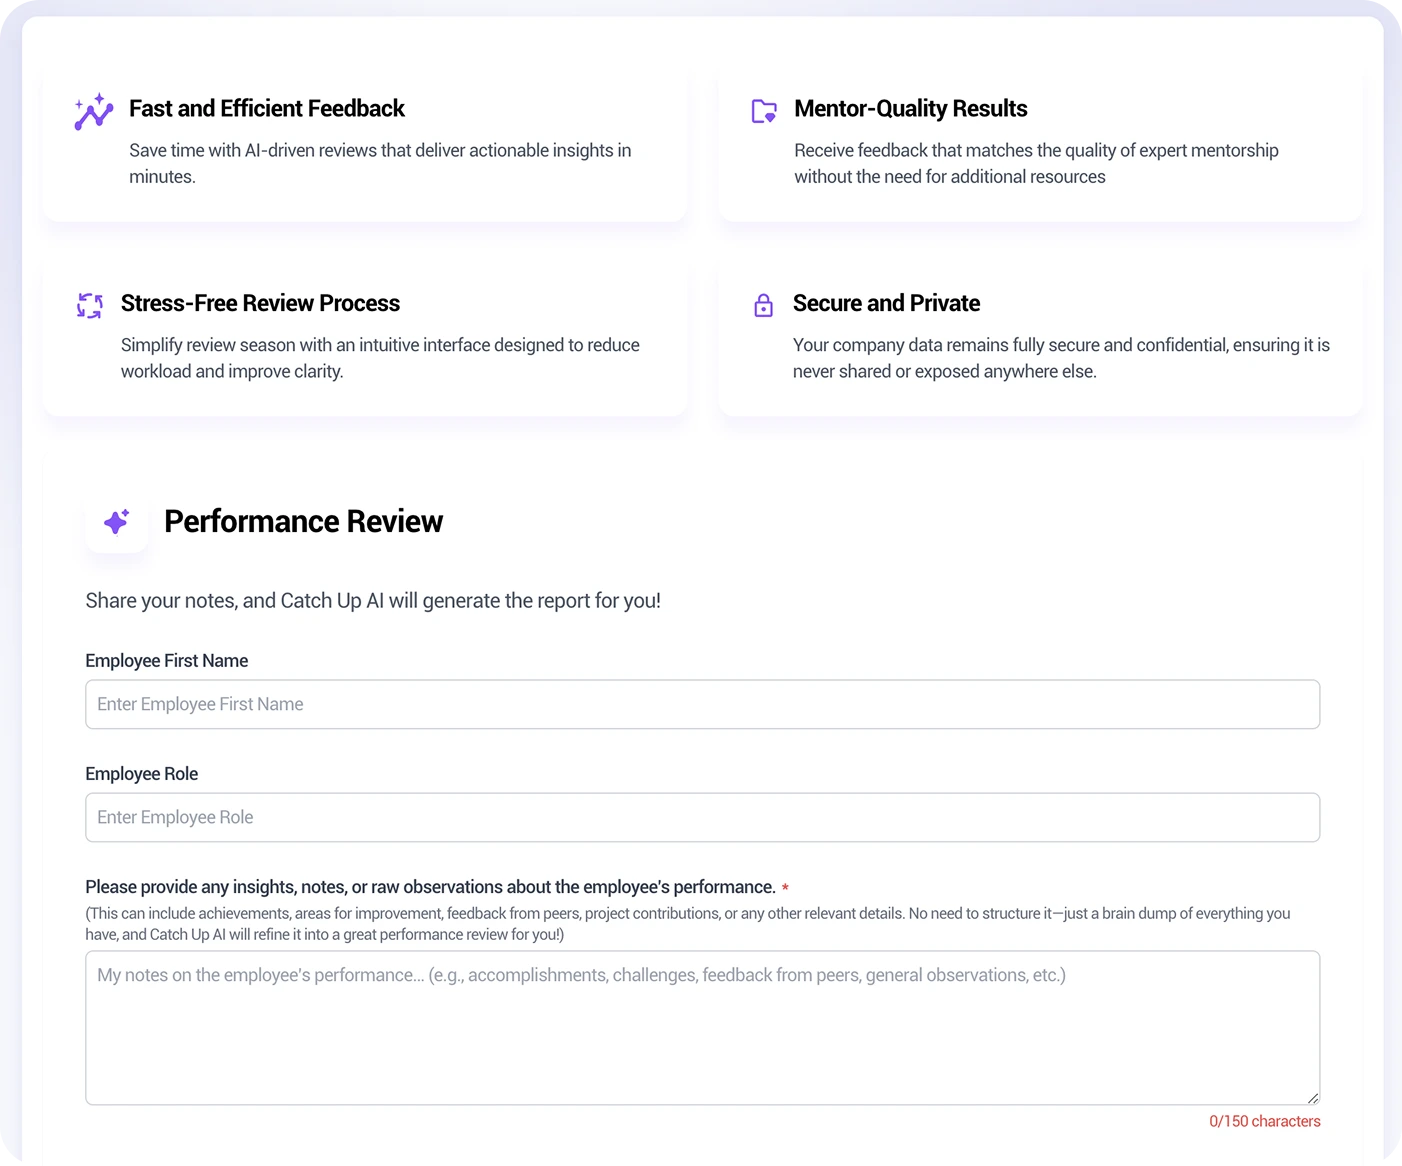The height and width of the screenshot is (1166, 1402).
Task: Click the "Mentor-Quality Results" heading
Action: [910, 108]
